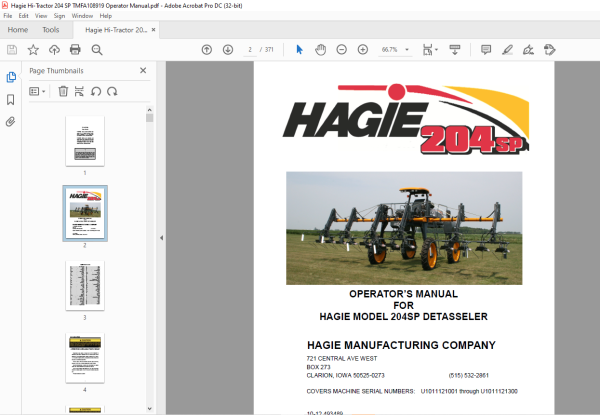The height and width of the screenshot is (415, 600).
Task: Open the File menu
Action: pos(8,16)
